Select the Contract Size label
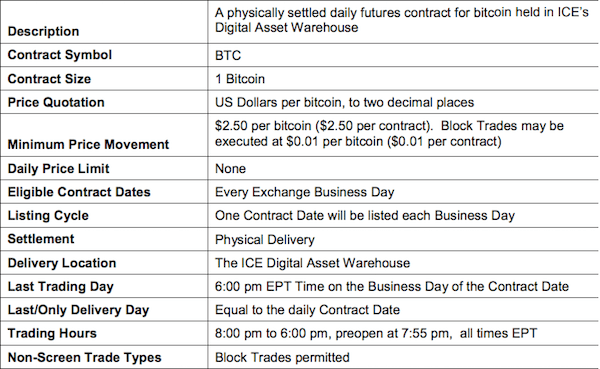The width and height of the screenshot is (600, 369). 49,79
